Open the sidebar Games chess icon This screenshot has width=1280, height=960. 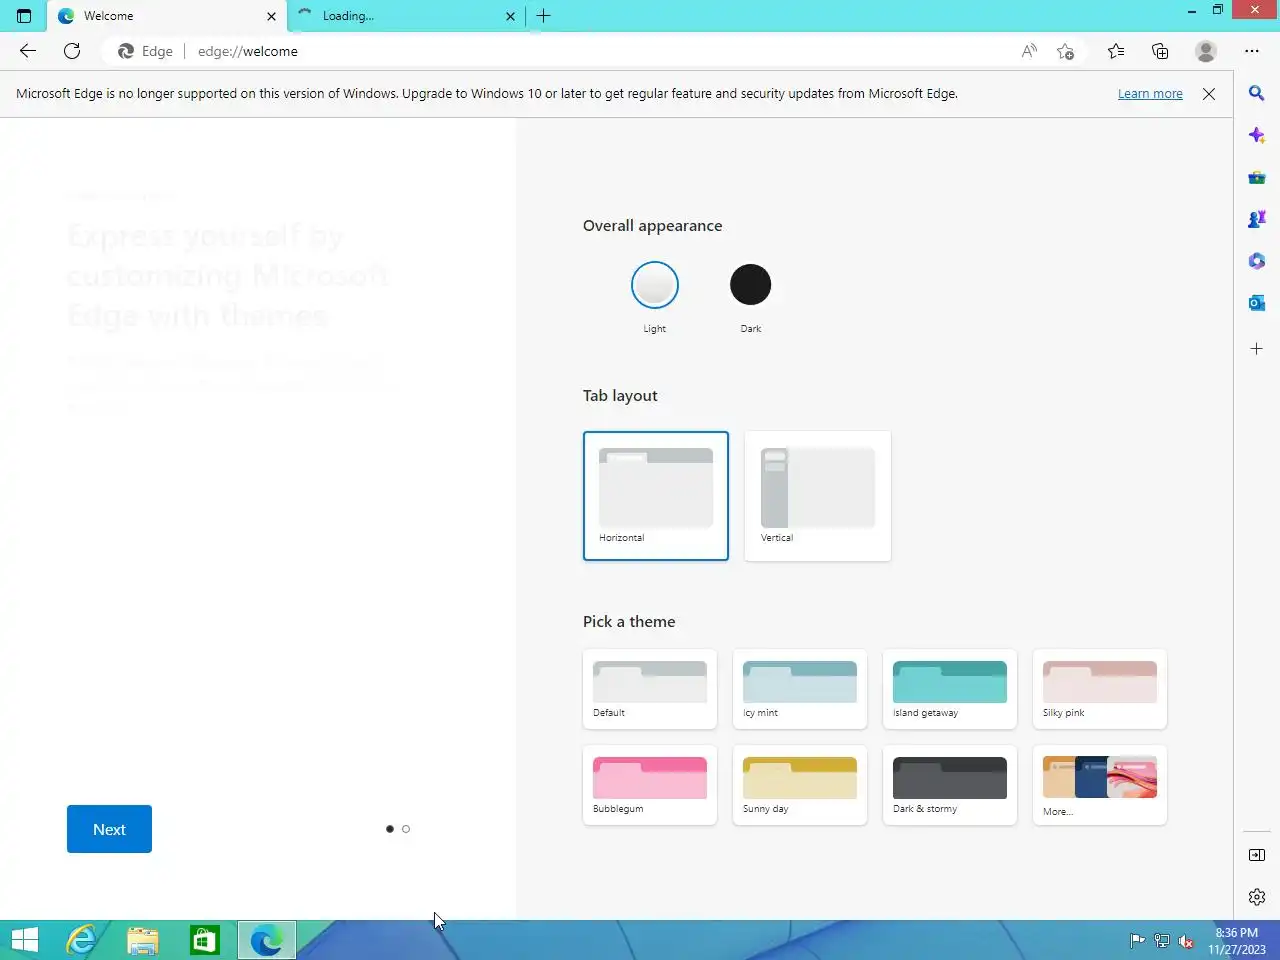[x=1257, y=219]
